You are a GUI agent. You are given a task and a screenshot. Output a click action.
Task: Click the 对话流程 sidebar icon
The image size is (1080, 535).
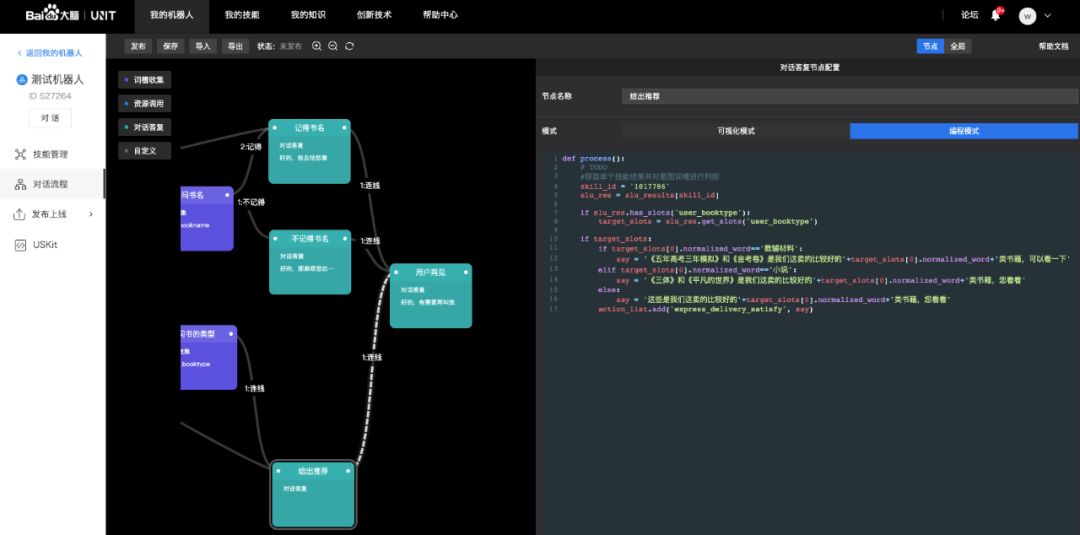tap(21, 184)
